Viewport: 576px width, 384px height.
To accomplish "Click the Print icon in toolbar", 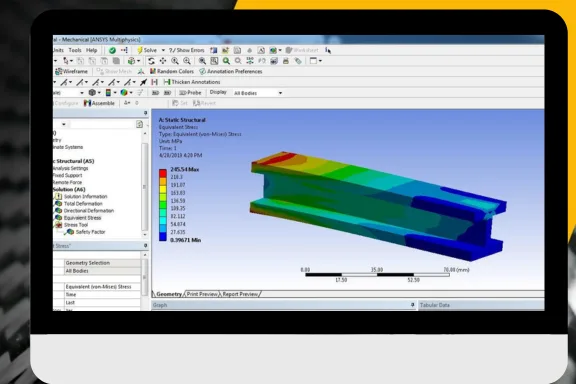I will click(286, 61).
